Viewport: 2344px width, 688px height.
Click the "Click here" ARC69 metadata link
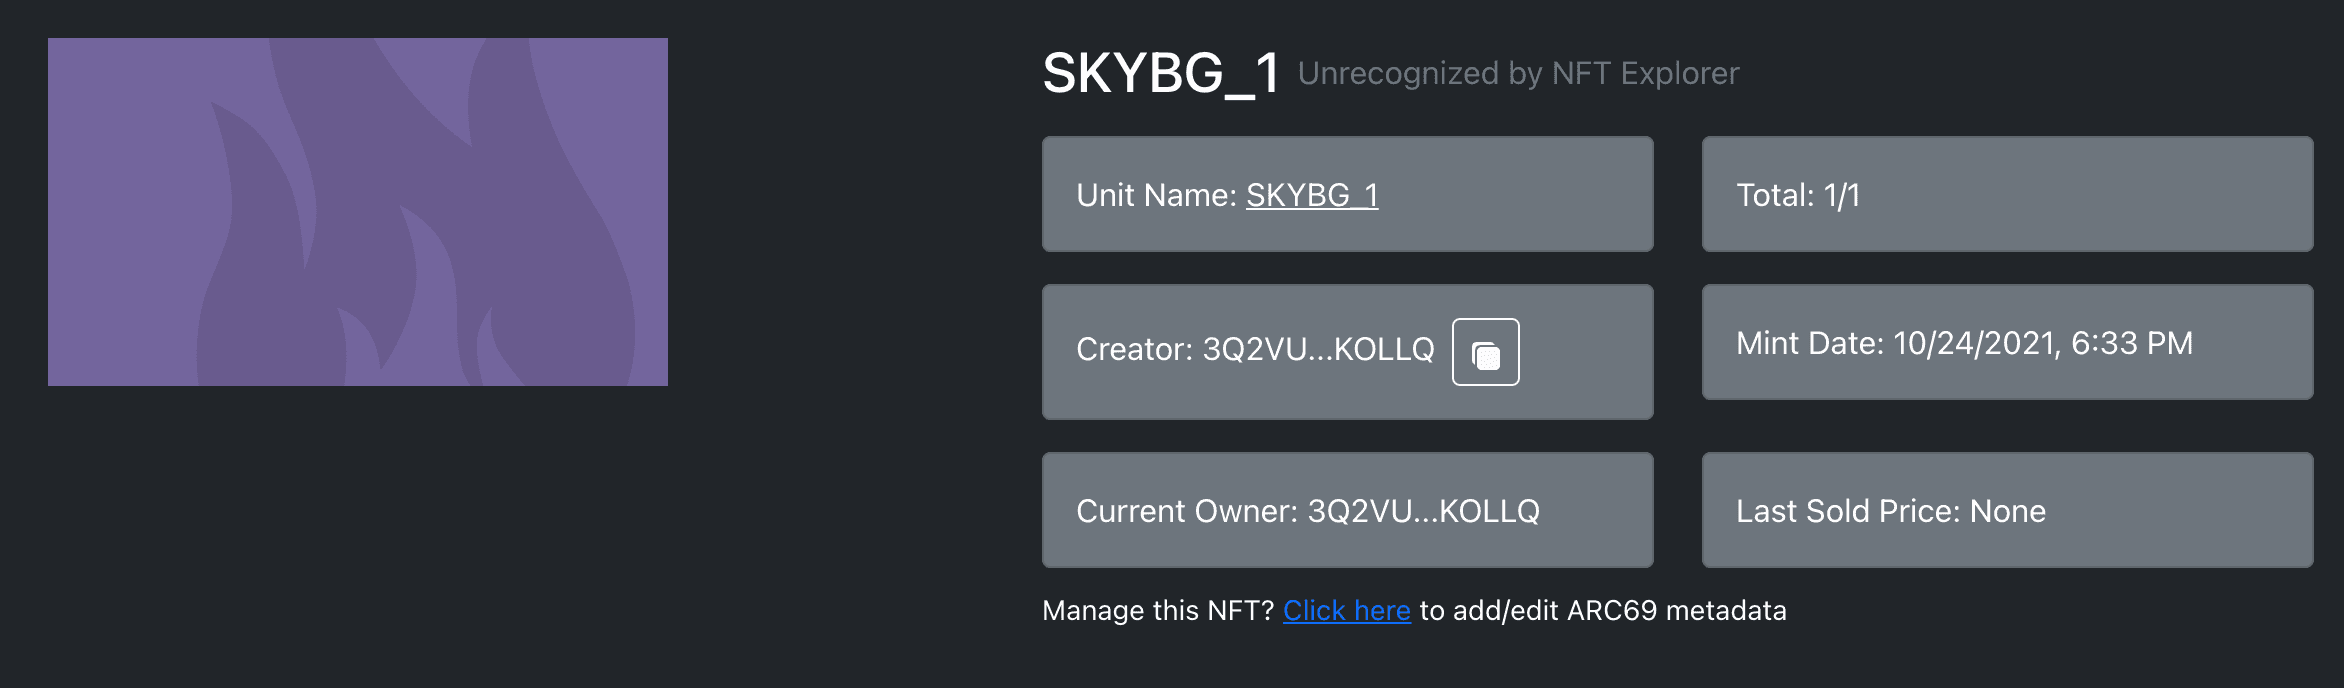click(x=1347, y=610)
